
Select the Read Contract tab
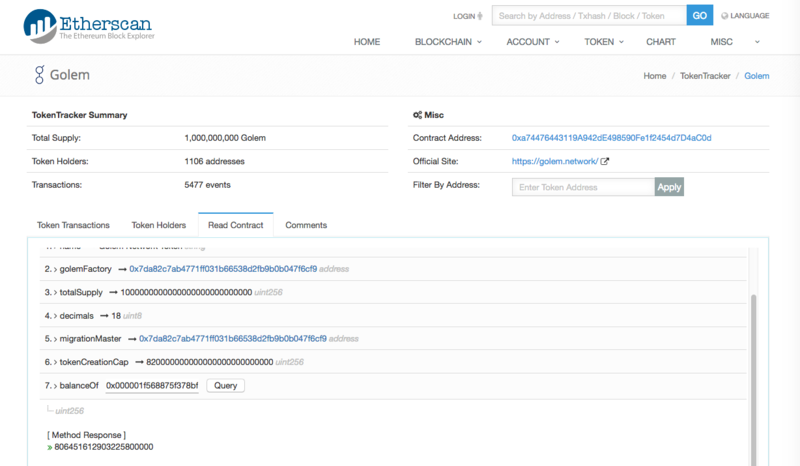236,225
